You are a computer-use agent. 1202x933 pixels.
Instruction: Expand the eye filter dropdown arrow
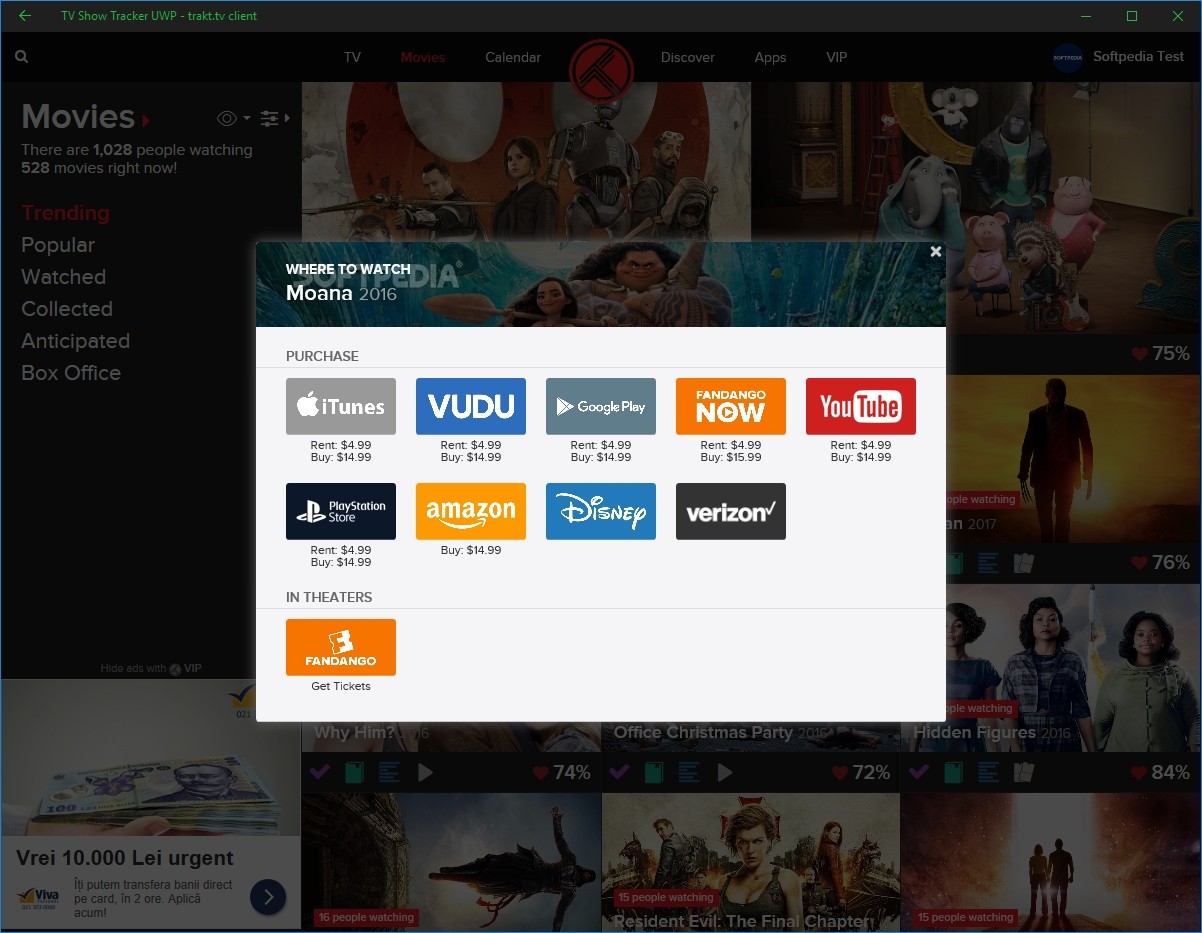point(246,118)
